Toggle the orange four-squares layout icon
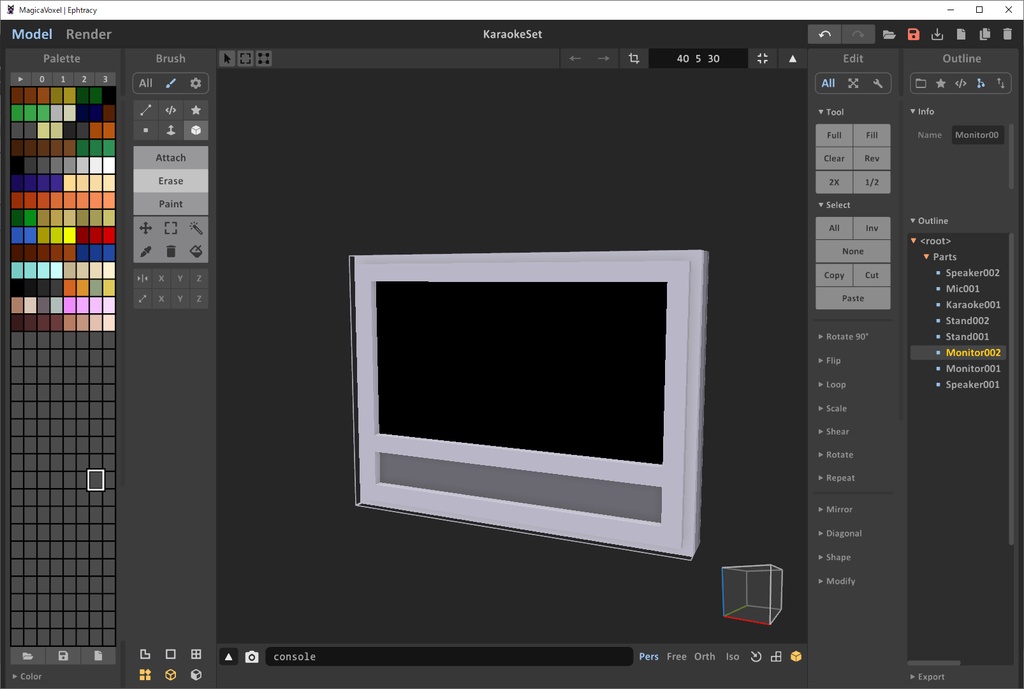The width and height of the screenshot is (1024, 689). pyautogui.click(x=145, y=675)
